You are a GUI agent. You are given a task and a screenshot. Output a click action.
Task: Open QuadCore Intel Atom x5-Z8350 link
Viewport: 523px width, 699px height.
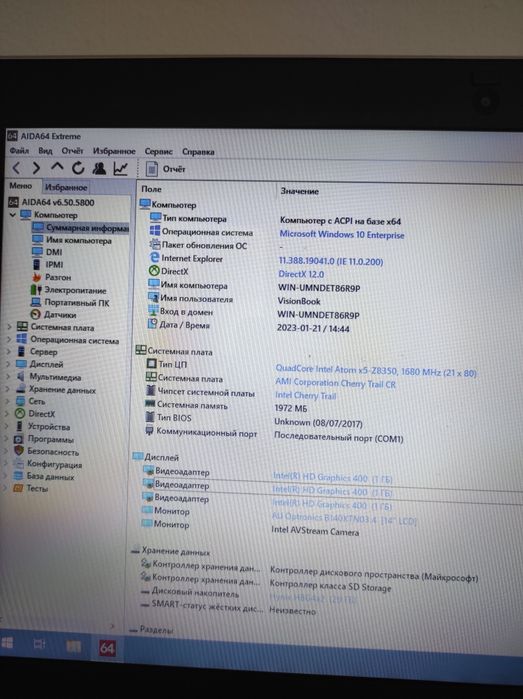(x=375, y=370)
